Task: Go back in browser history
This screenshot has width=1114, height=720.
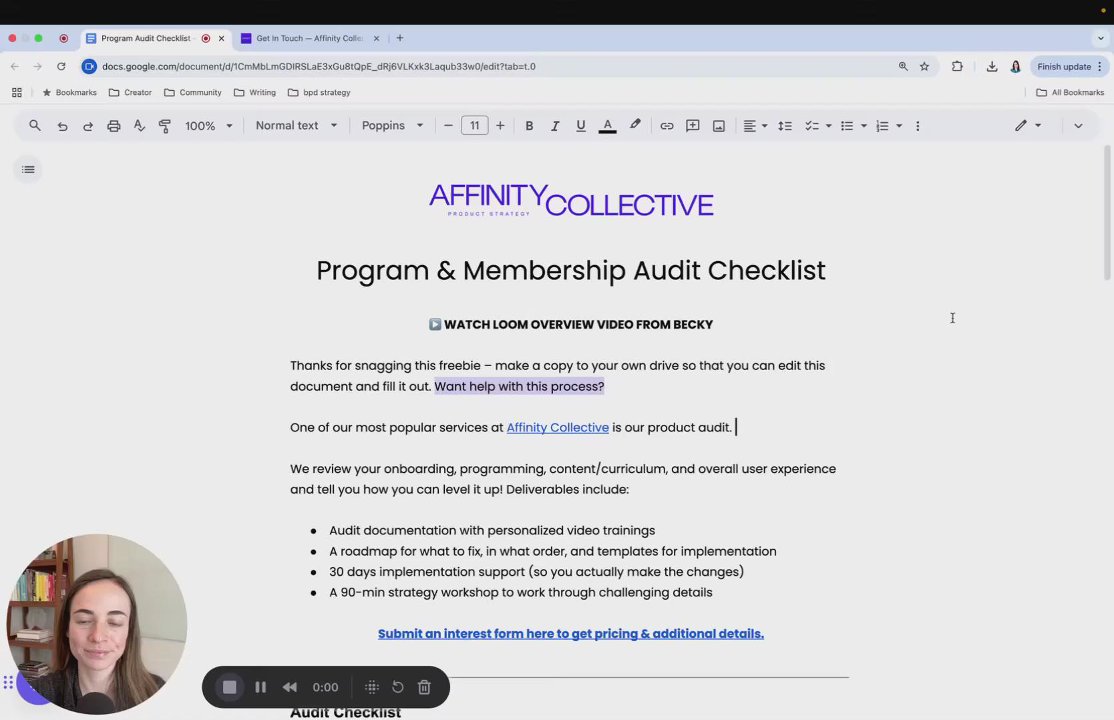Action: click(15, 66)
